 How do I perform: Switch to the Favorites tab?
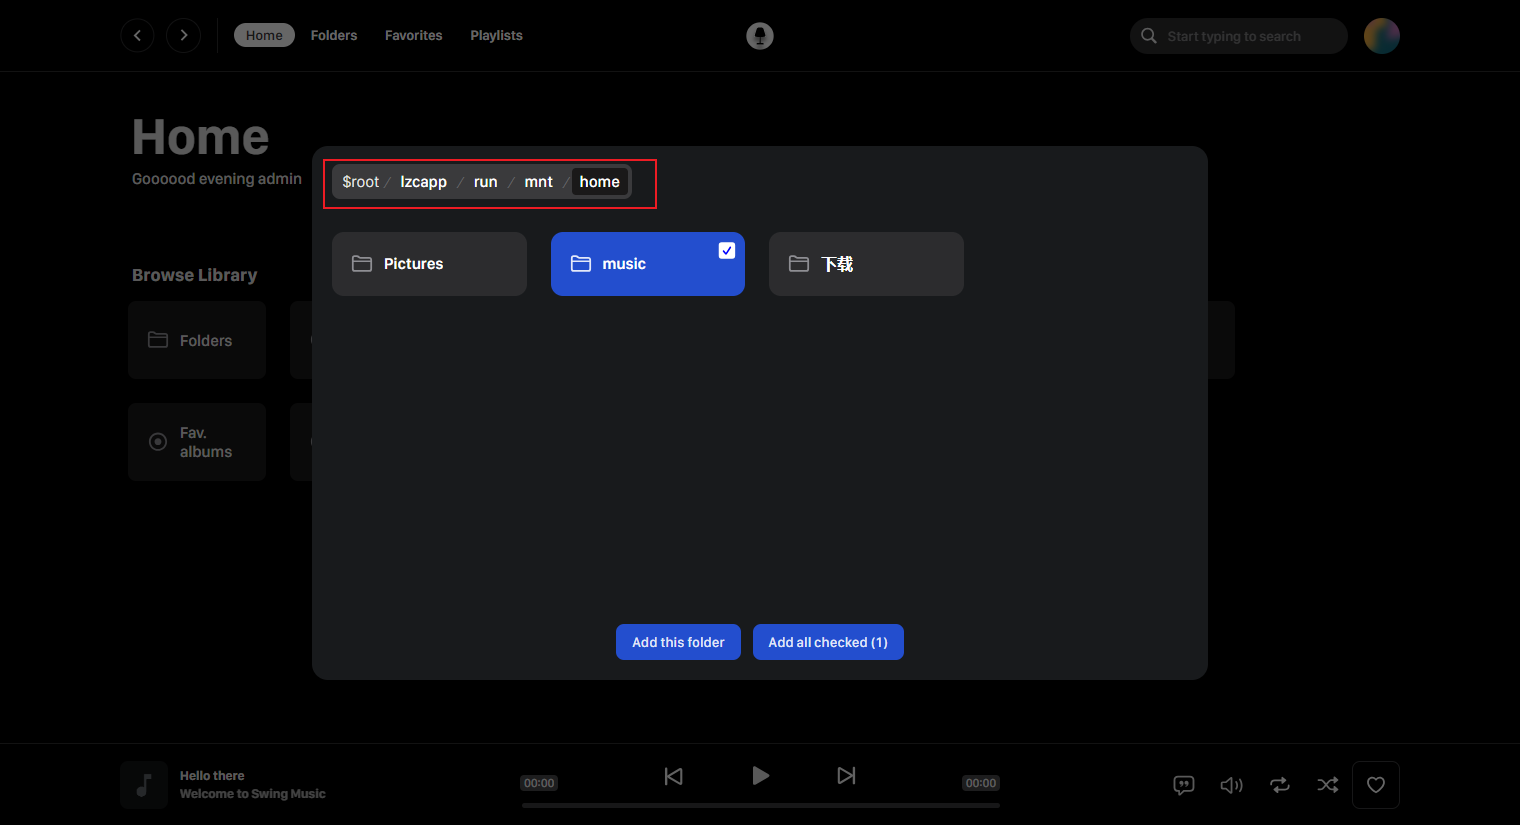pos(413,35)
